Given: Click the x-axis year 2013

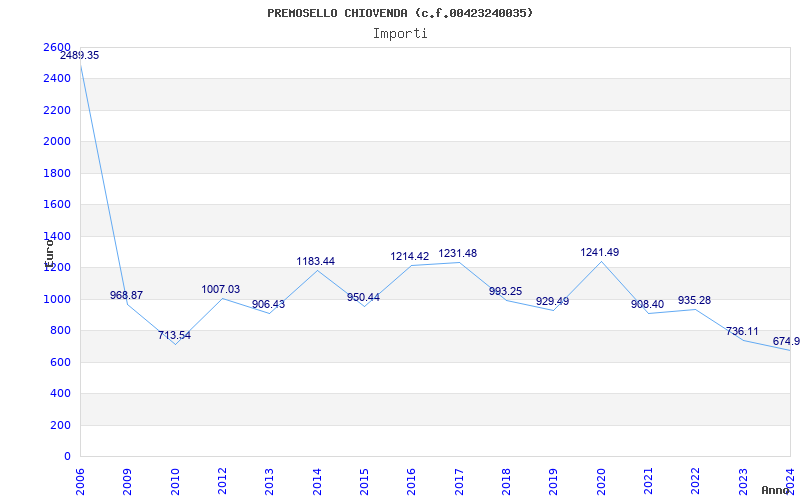Looking at the screenshot, I should point(270,482).
